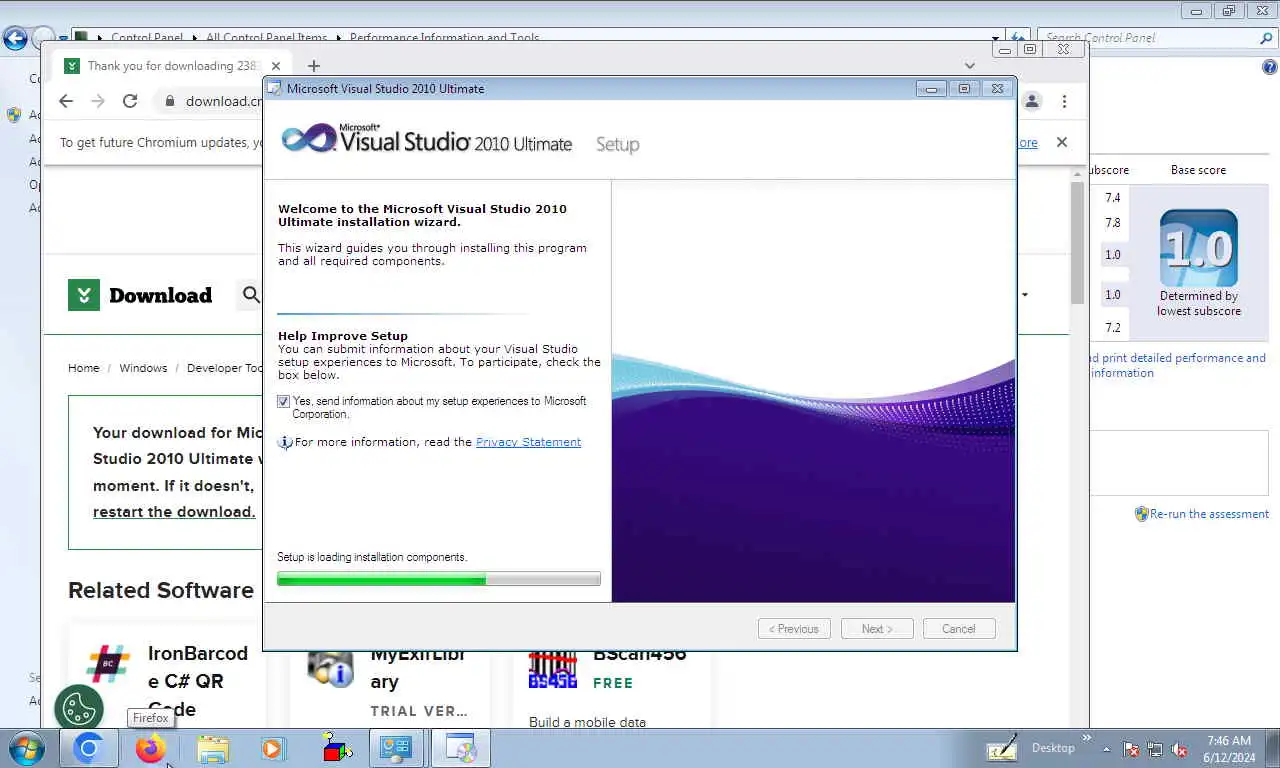The height and width of the screenshot is (768, 1280).
Task: Click the IronBarcode app icon
Action: coord(107,664)
